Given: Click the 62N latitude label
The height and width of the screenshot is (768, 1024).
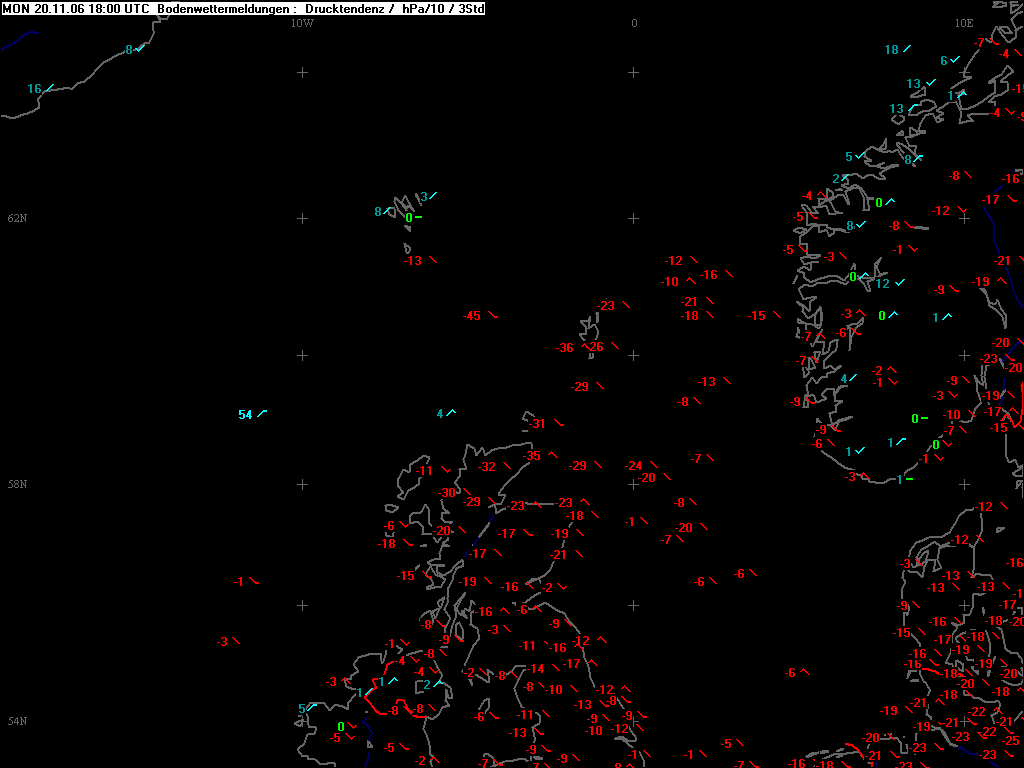Looking at the screenshot, I should [x=17, y=218].
